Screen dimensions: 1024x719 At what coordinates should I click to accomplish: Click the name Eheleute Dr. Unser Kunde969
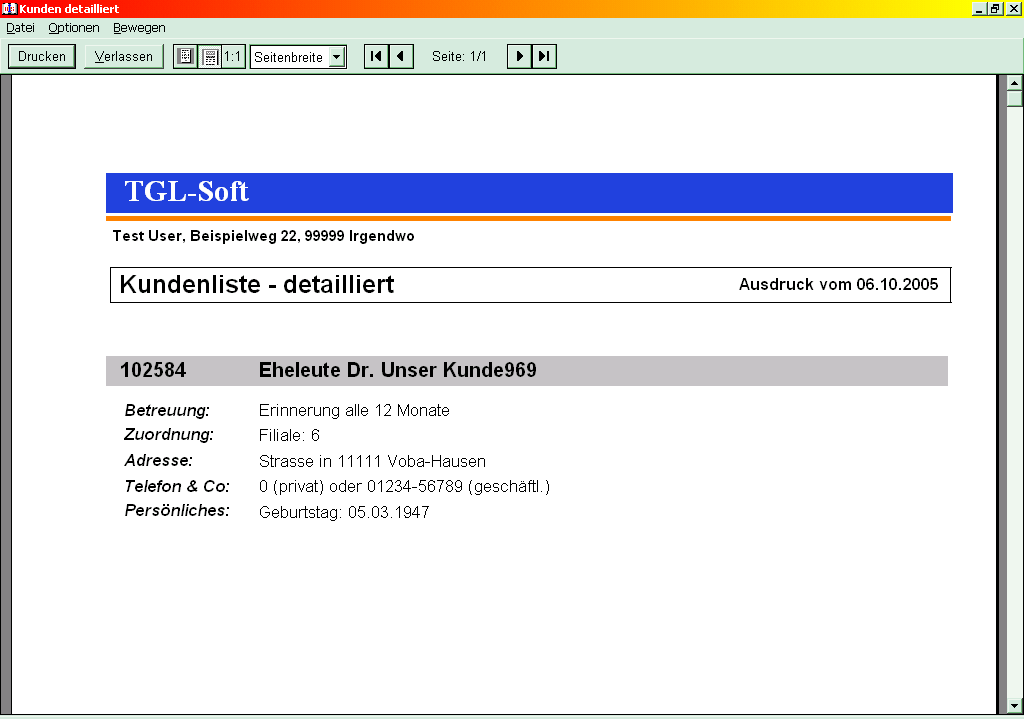tap(398, 370)
